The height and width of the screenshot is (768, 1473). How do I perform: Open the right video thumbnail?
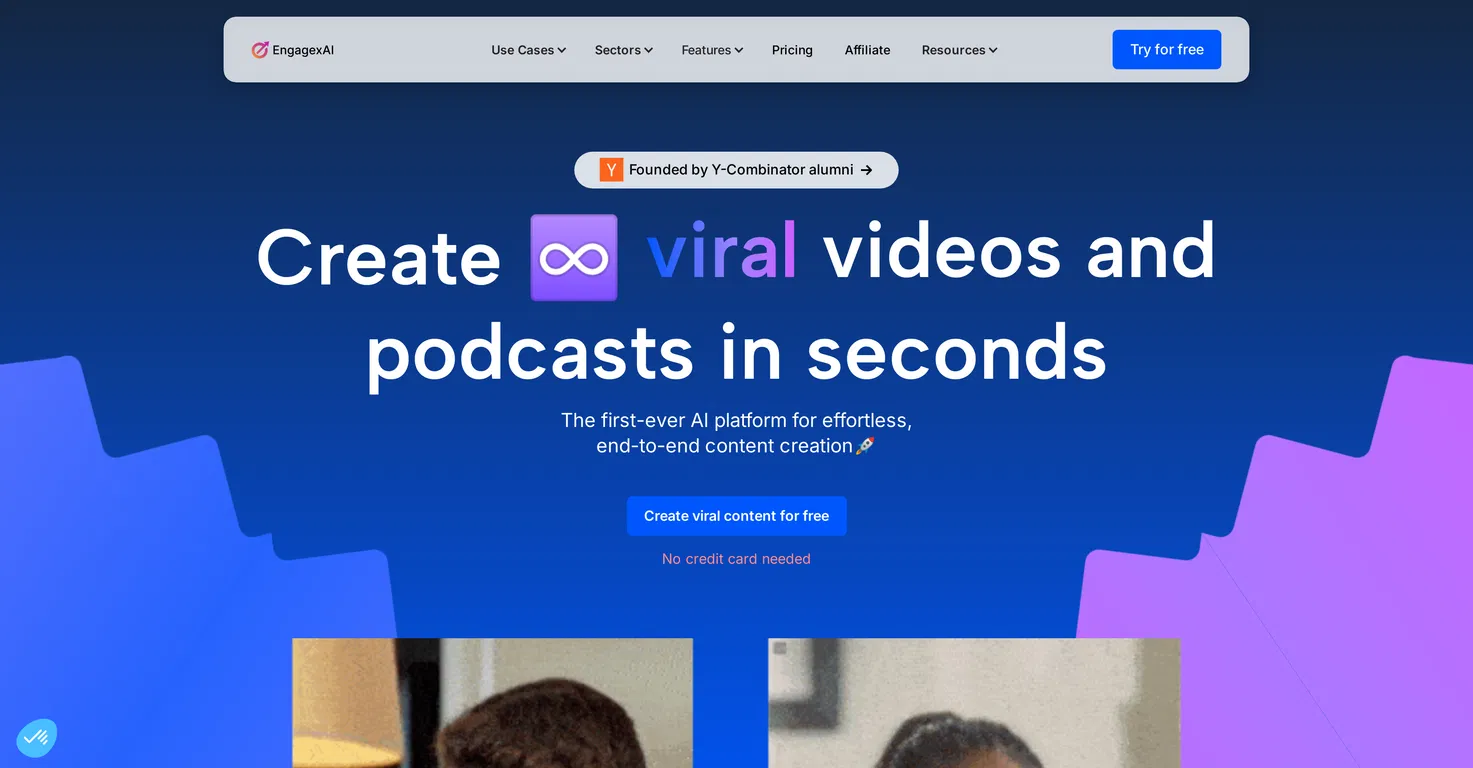(974, 703)
